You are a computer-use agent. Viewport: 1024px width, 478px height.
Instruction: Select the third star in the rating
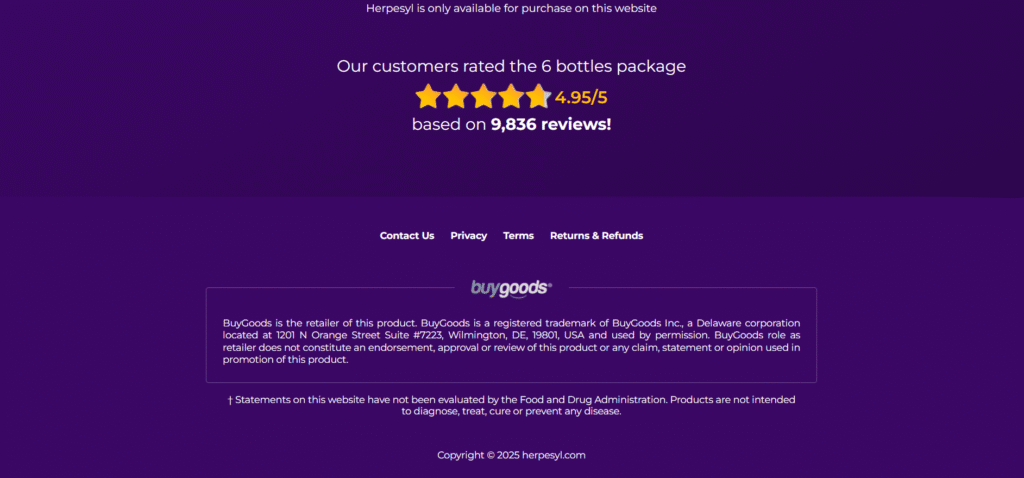click(484, 97)
